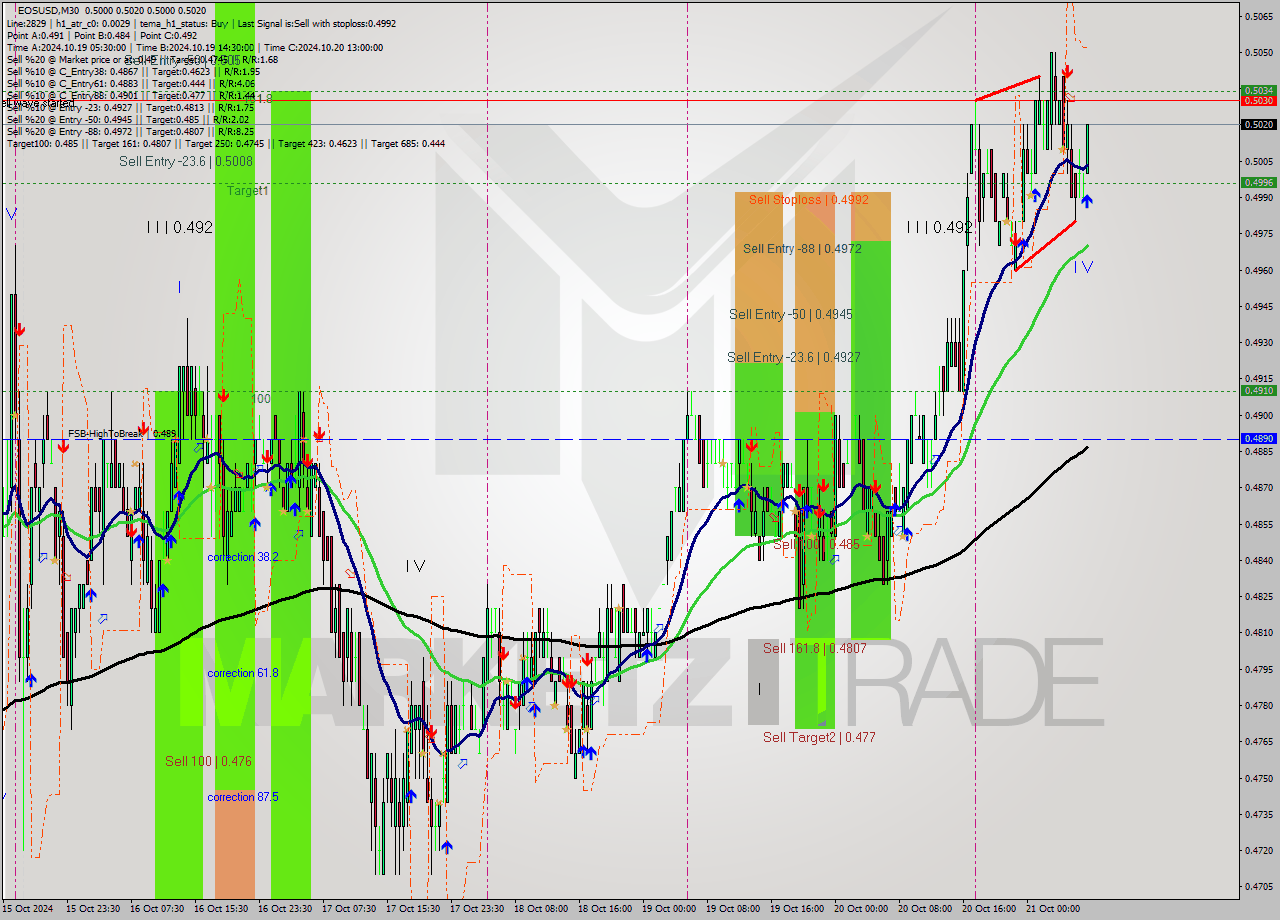
Task: Select the 'correction 61.8' label
Action: [243, 673]
